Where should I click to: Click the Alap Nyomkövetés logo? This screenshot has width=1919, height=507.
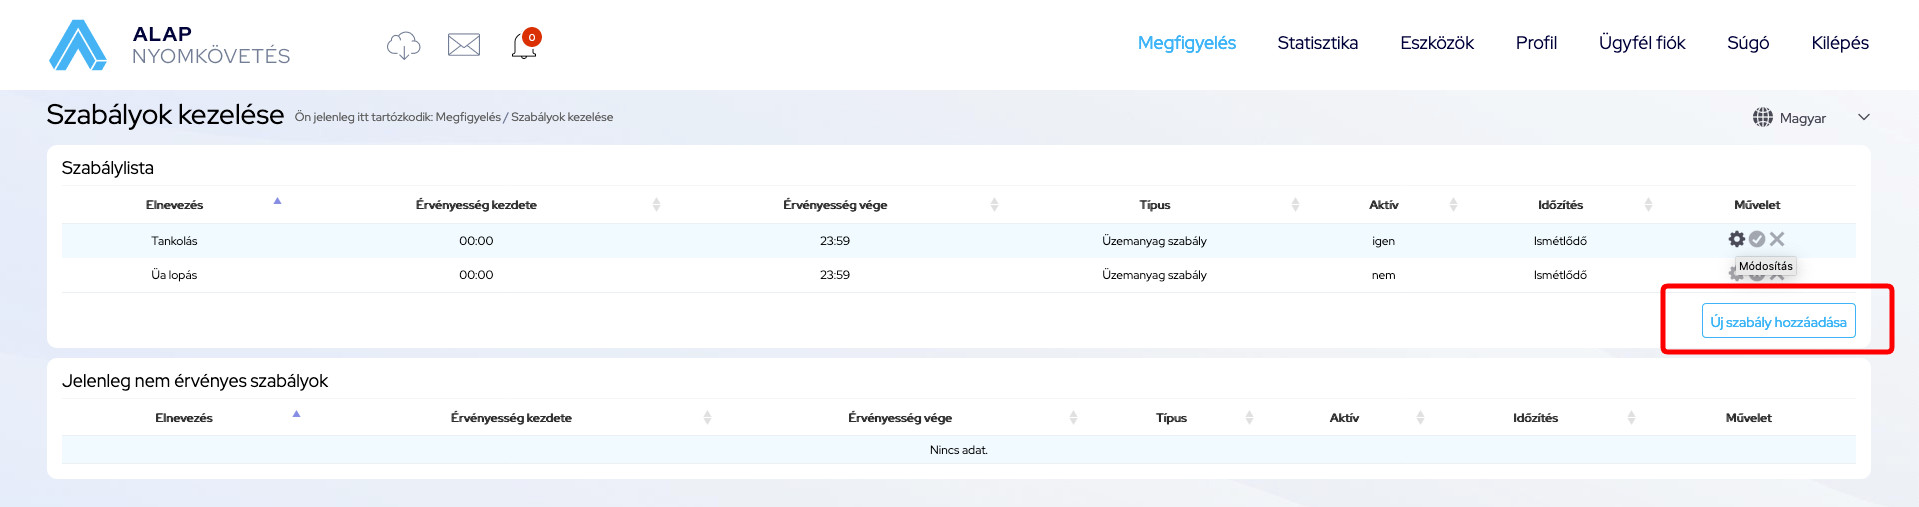tap(170, 45)
